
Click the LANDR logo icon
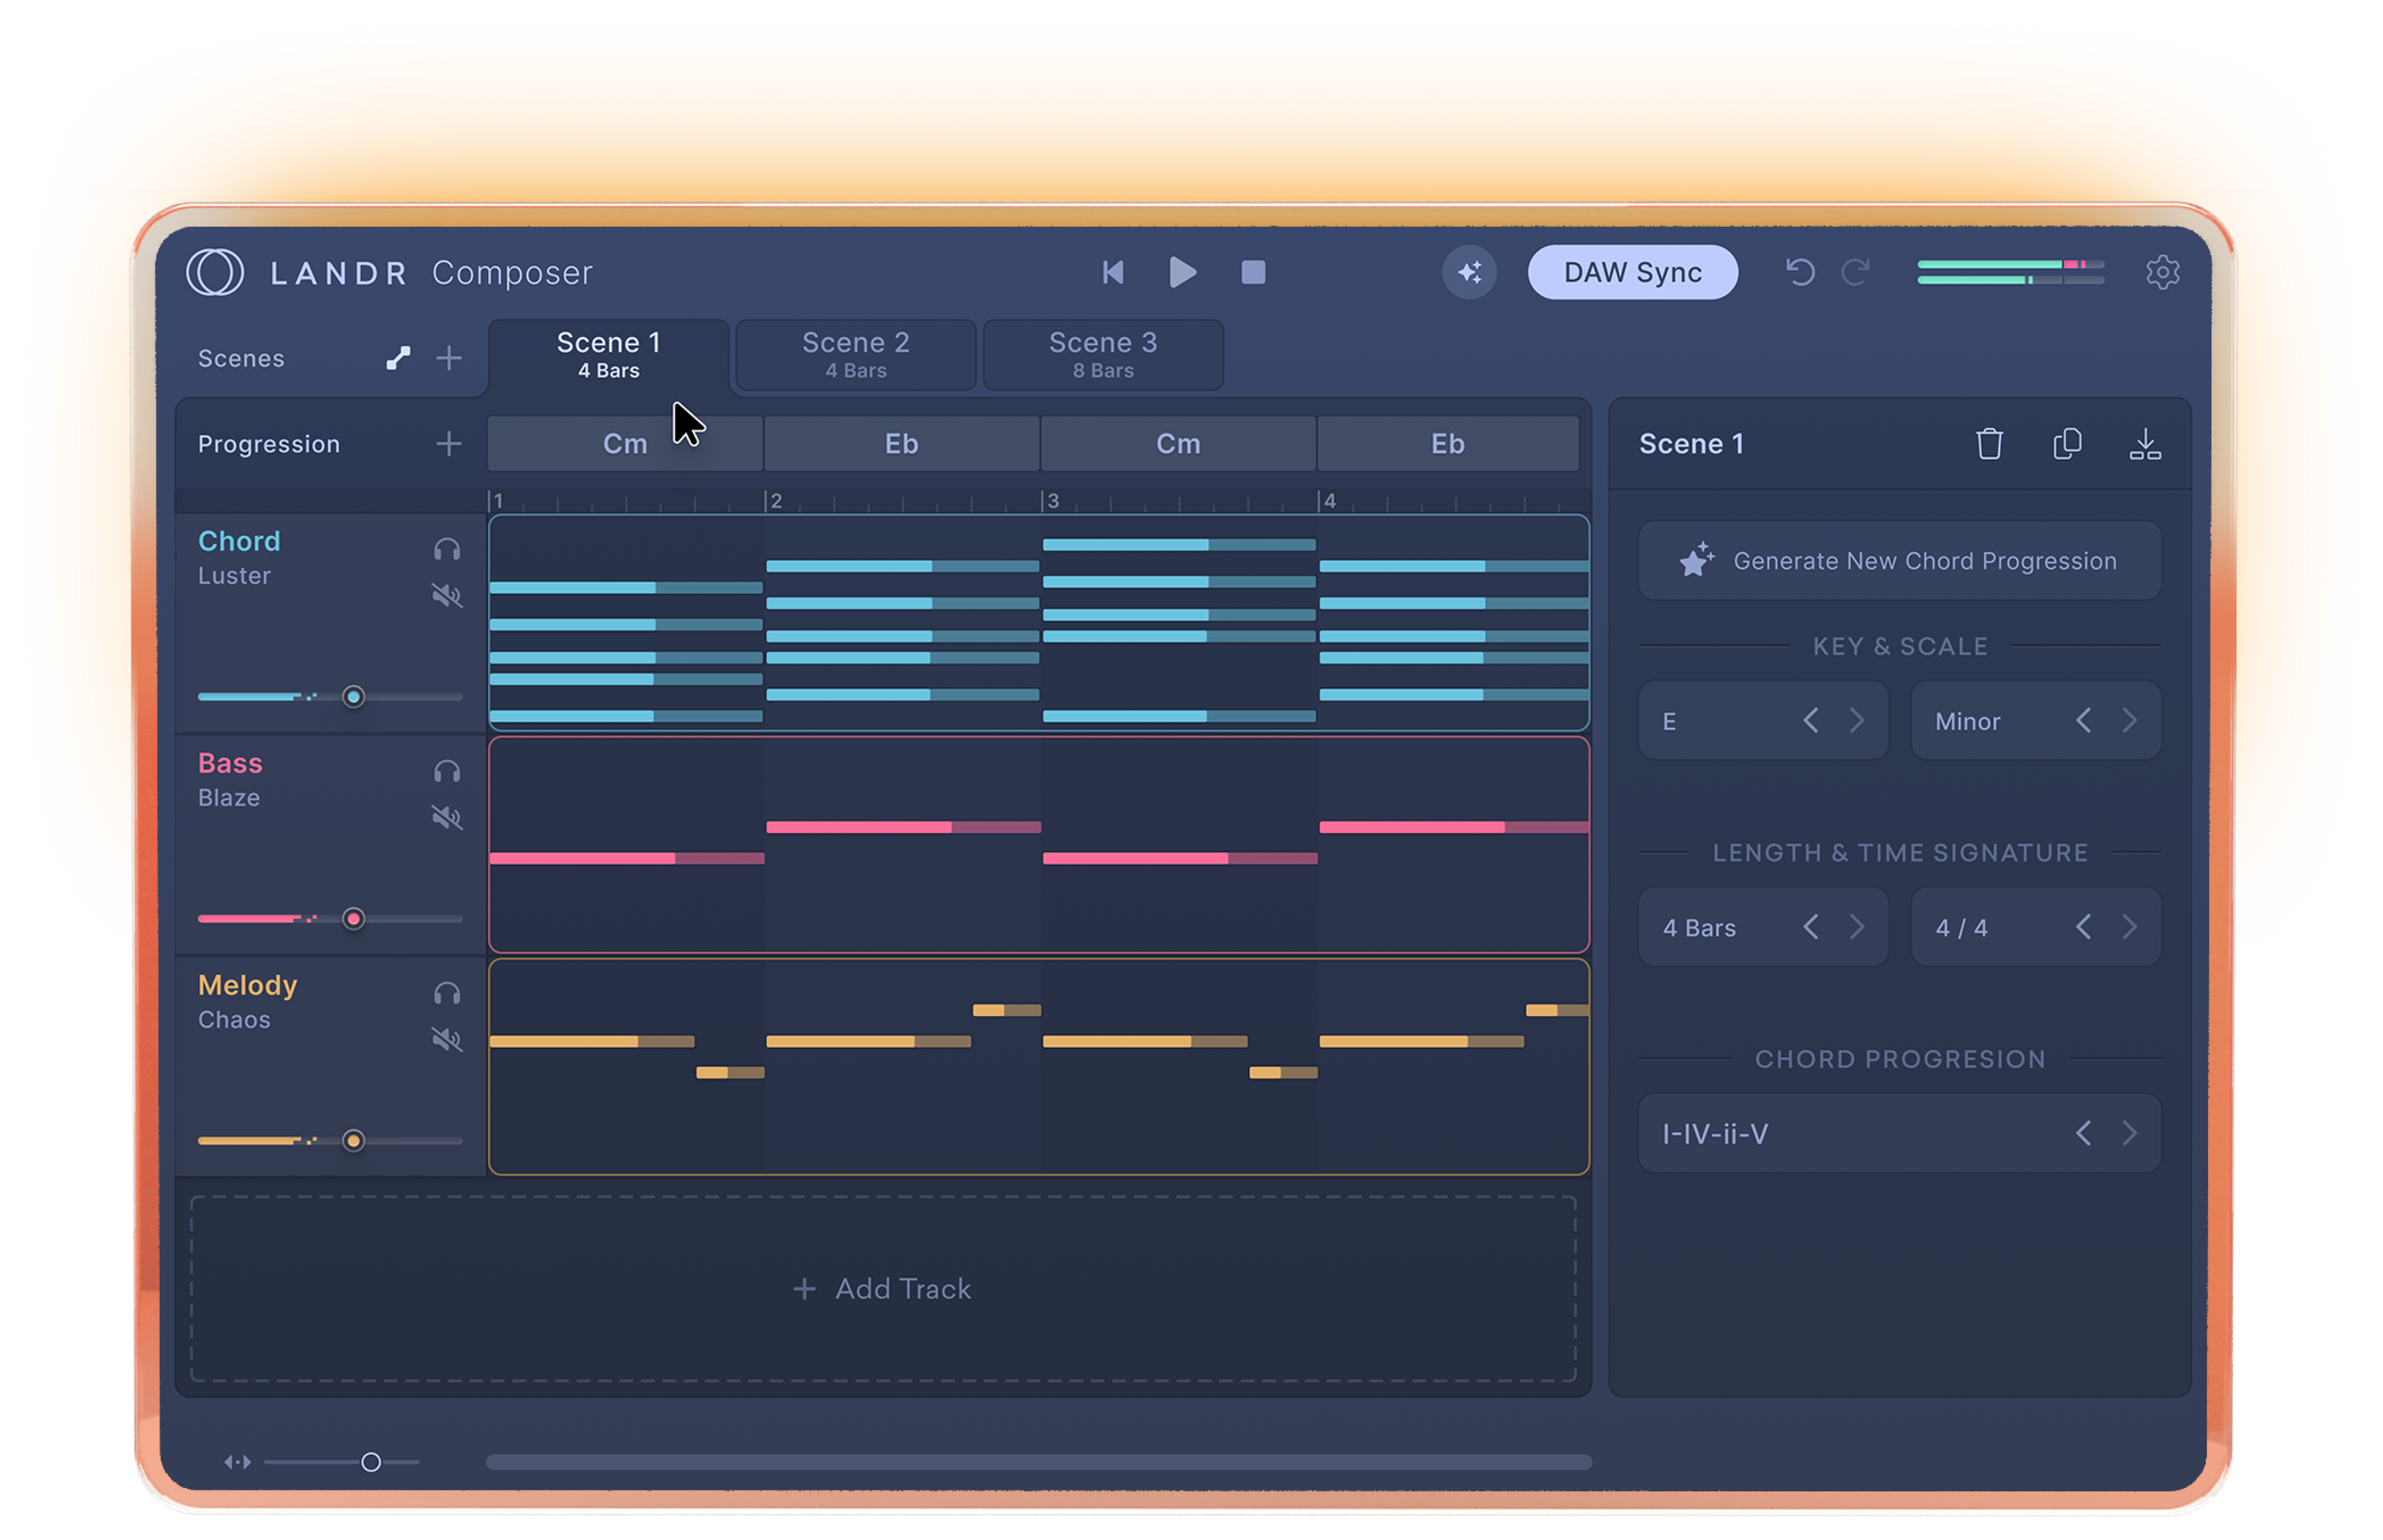215,272
